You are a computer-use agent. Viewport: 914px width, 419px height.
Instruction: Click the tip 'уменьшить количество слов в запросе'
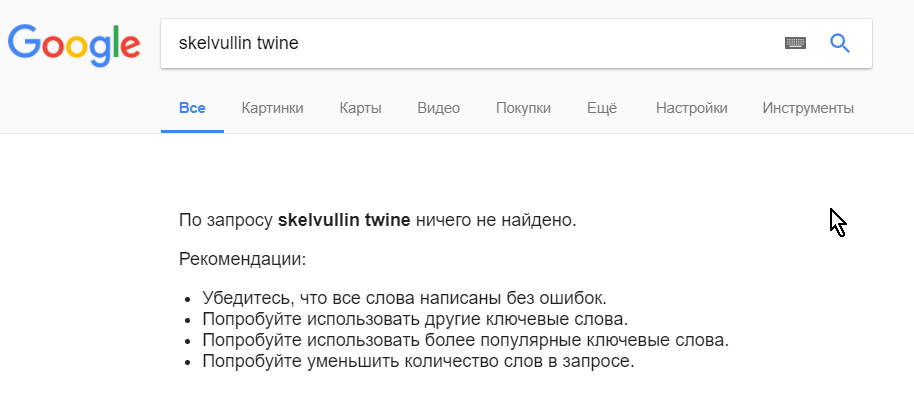pos(418,361)
